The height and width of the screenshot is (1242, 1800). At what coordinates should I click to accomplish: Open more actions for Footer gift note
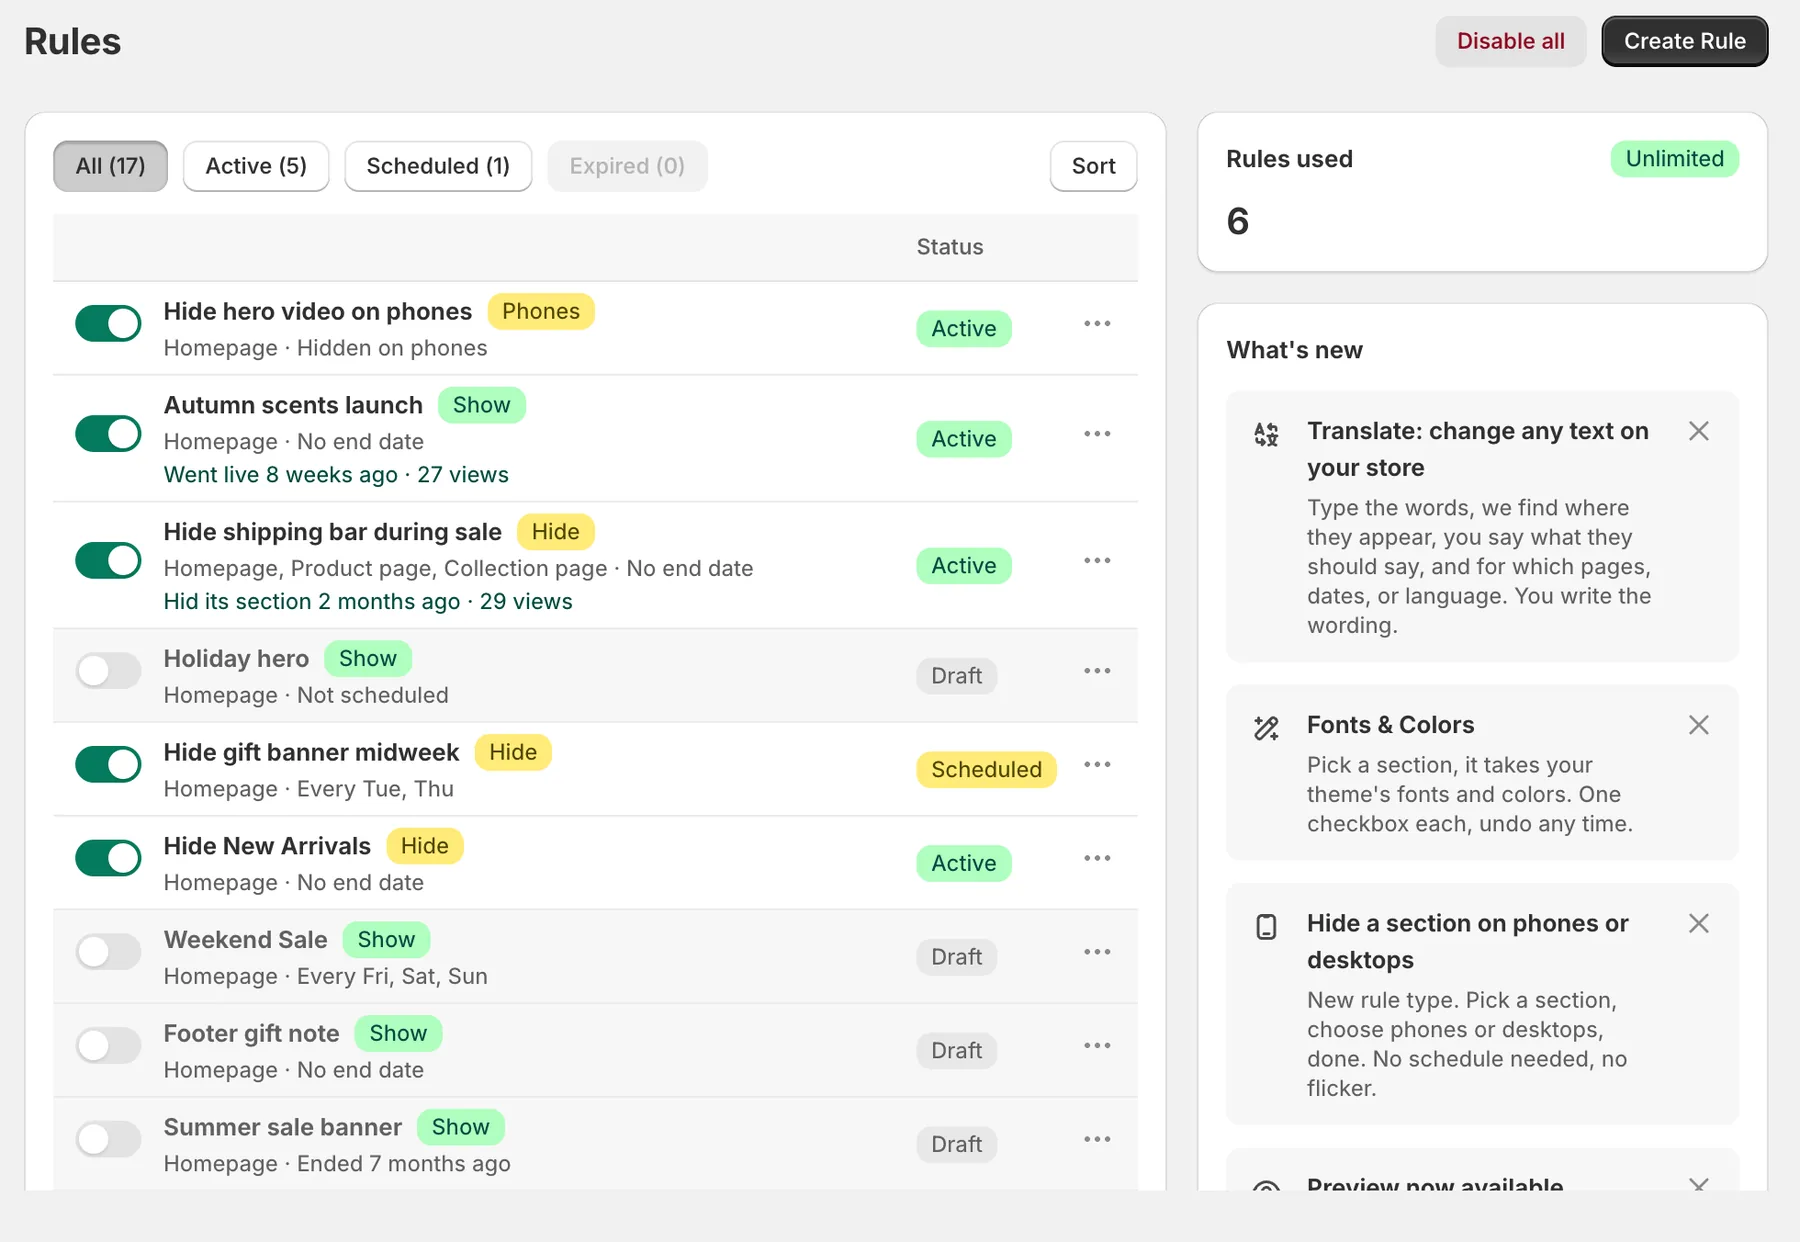[x=1097, y=1046]
